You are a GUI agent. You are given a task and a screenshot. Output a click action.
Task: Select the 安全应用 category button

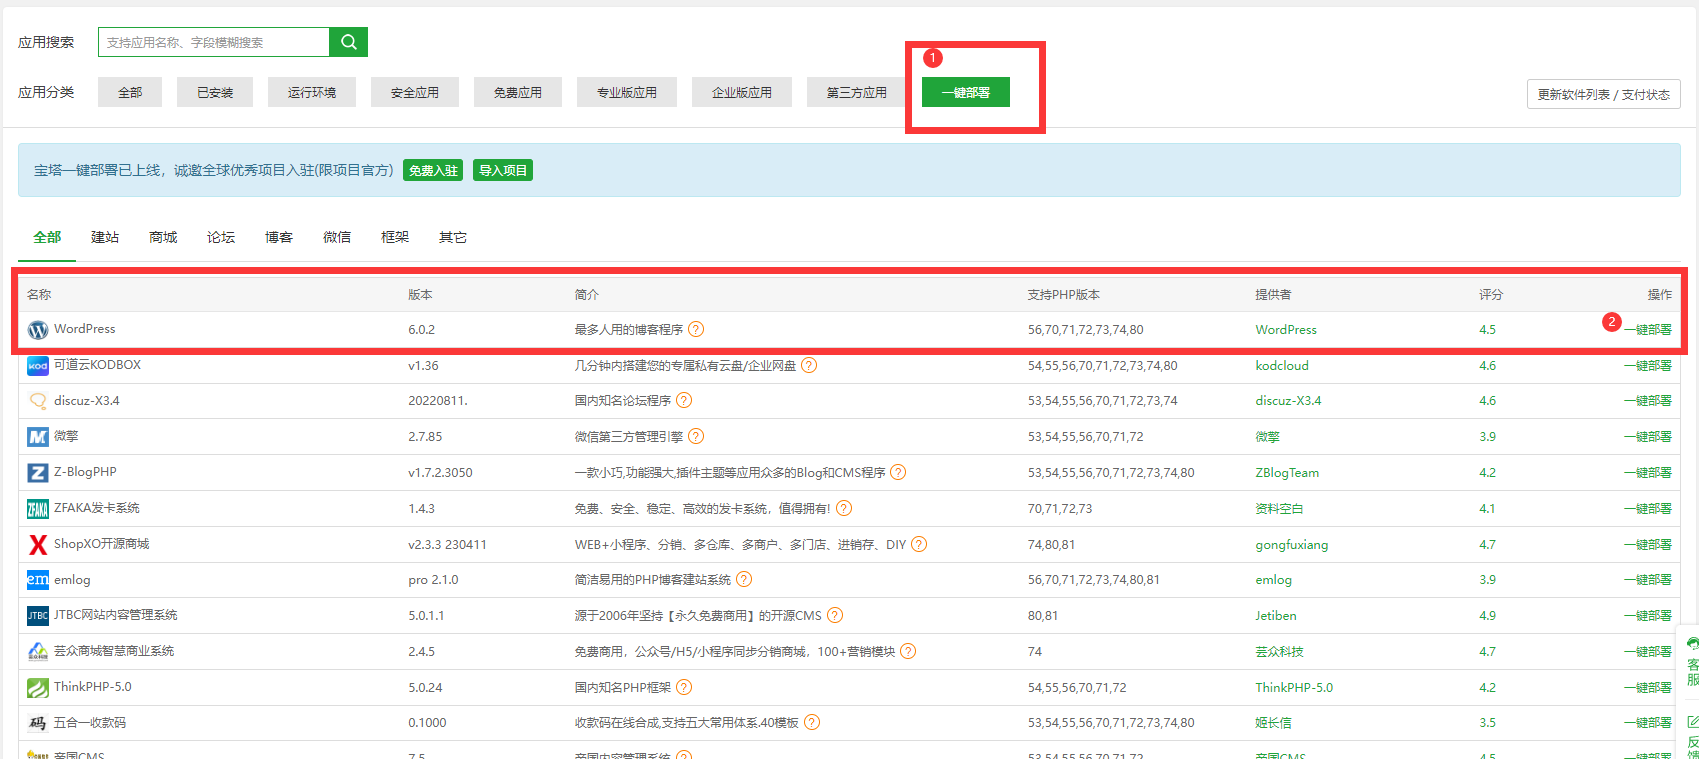click(415, 92)
